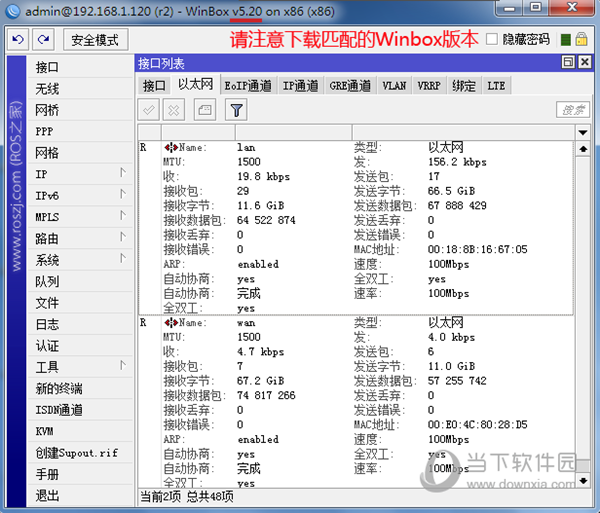600x513 pixels.
Task: Click the WinBox title bar icon
Action: click(13, 11)
